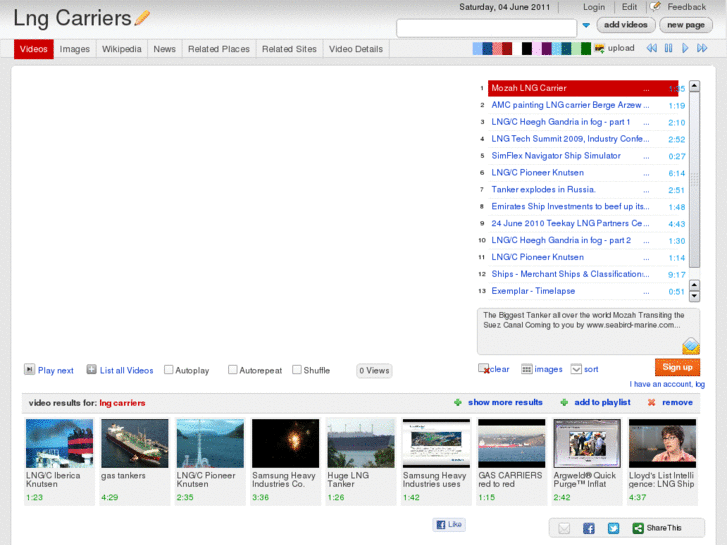Screen dimensions: 727x545
Task: Click the pencil icon beside Lng Carriers title
Action: tap(142, 18)
